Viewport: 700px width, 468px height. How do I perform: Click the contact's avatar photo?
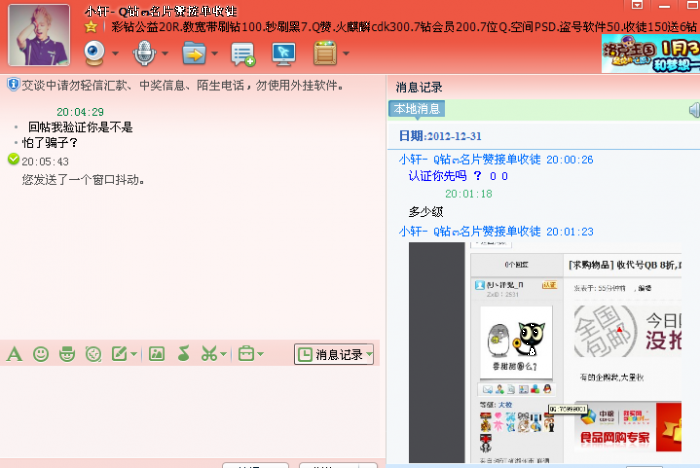[39, 35]
